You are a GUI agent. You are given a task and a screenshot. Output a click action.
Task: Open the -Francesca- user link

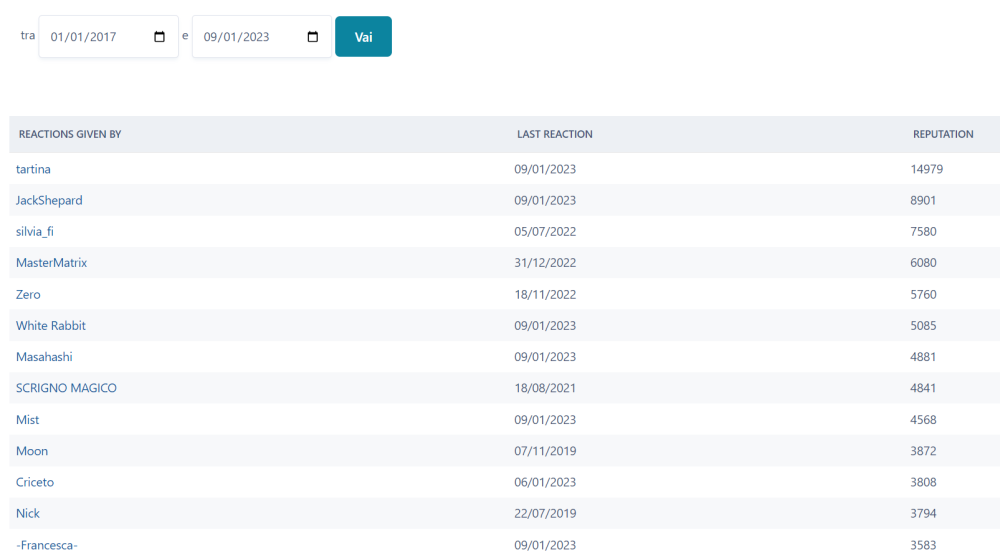[47, 545]
